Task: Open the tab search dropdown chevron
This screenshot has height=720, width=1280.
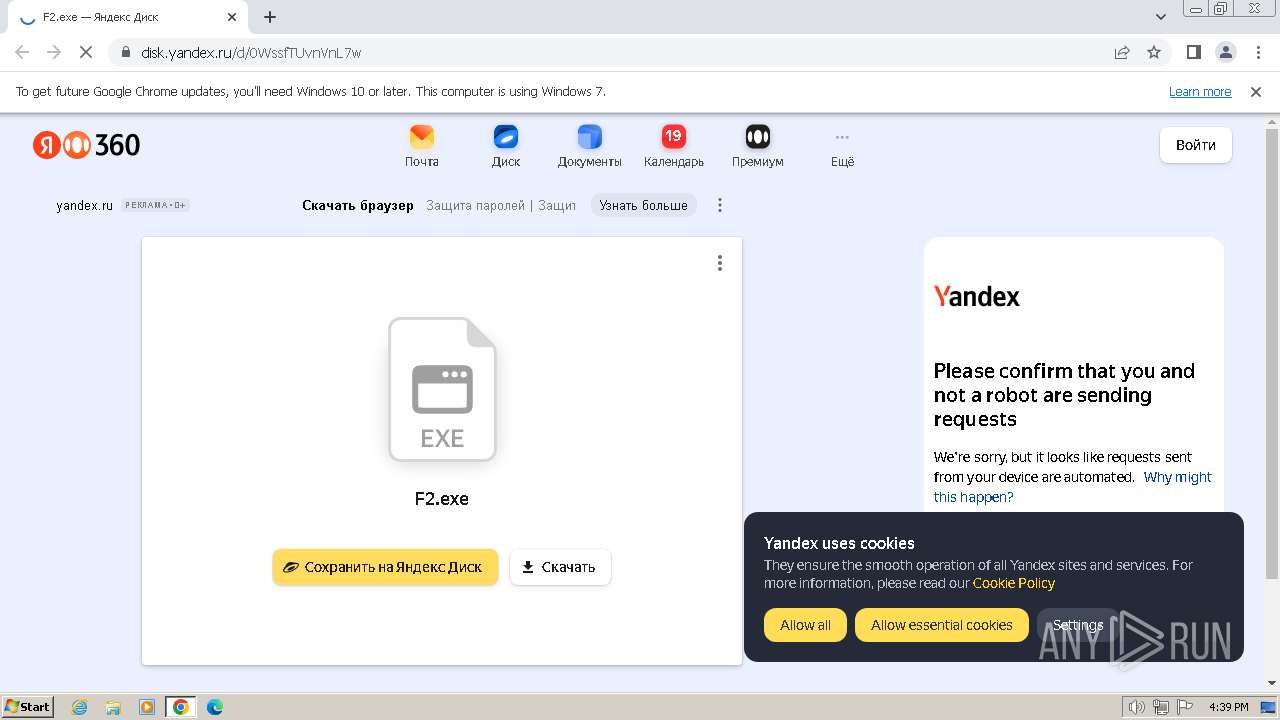Action: click(x=1161, y=17)
